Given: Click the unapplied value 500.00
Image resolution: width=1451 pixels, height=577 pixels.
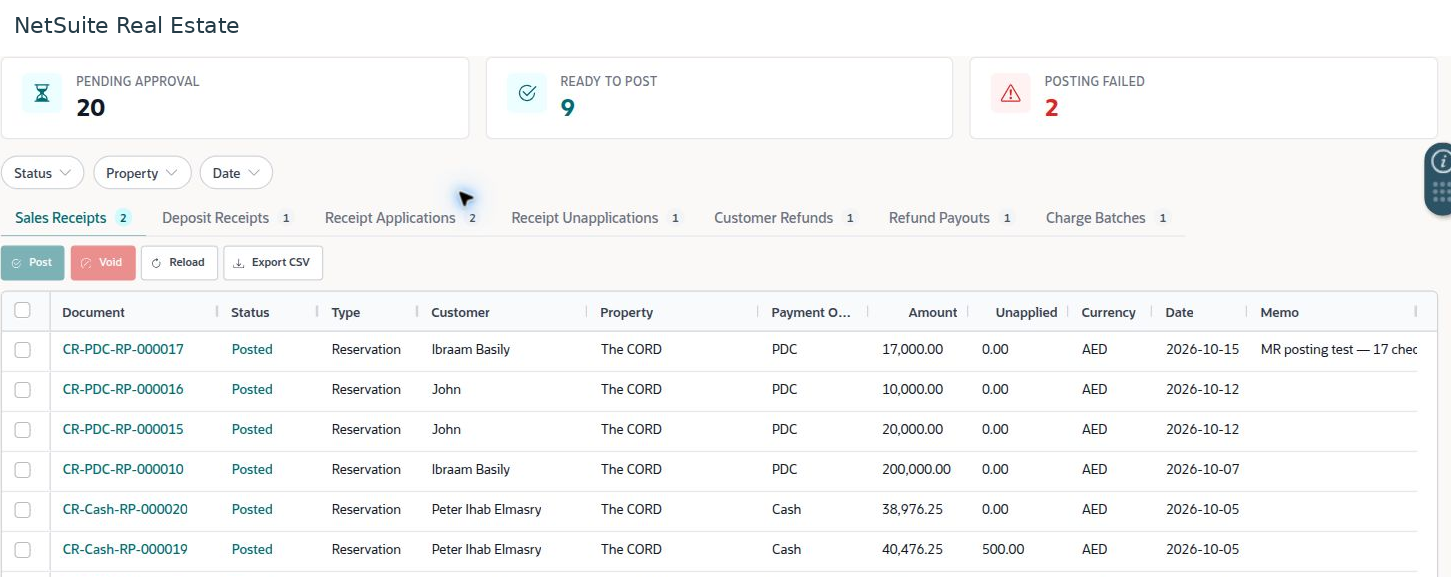Looking at the screenshot, I should (x=1003, y=550).
